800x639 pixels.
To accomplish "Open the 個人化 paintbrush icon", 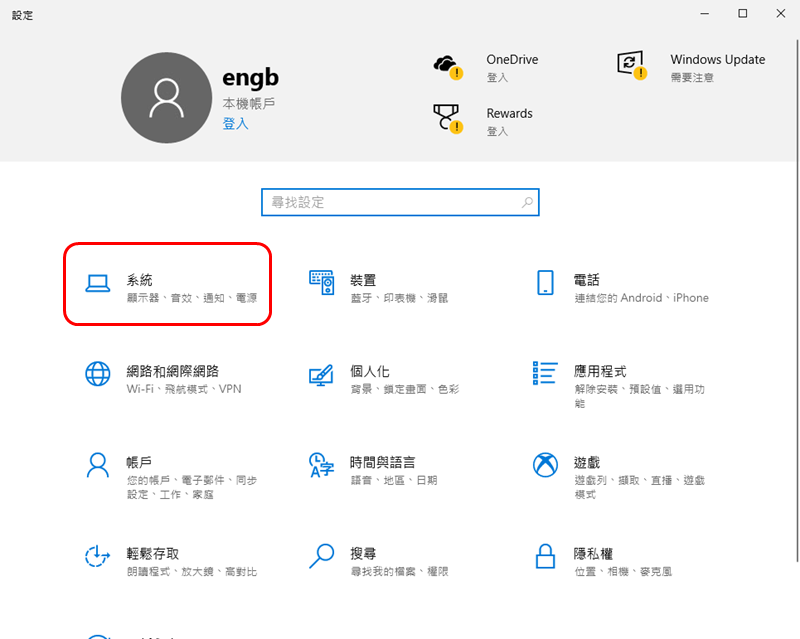I will (x=322, y=375).
